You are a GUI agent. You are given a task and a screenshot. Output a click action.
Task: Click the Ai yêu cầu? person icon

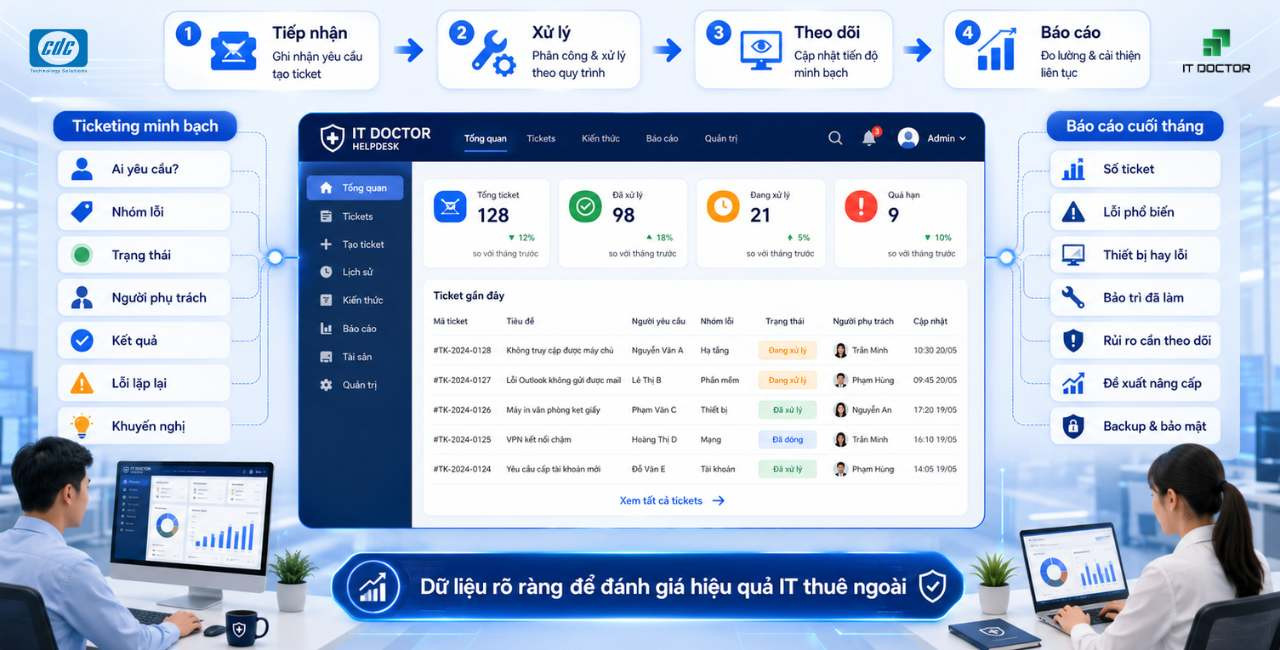(x=82, y=169)
